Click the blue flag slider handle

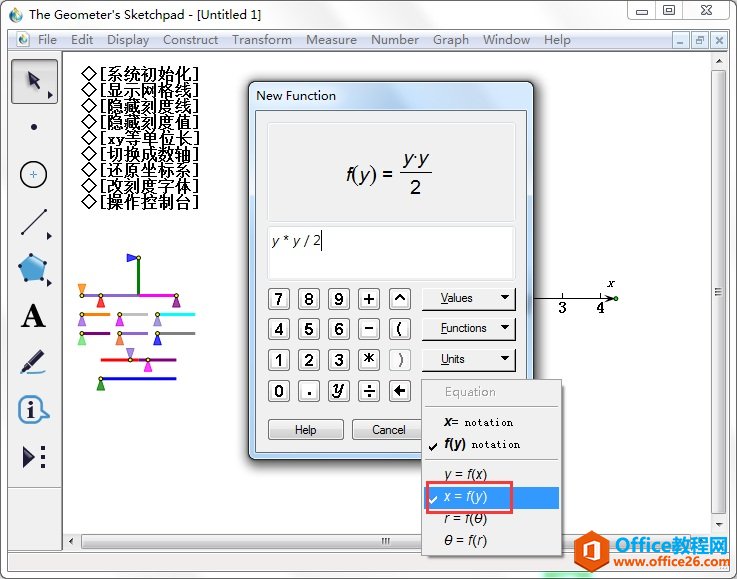tap(132, 258)
